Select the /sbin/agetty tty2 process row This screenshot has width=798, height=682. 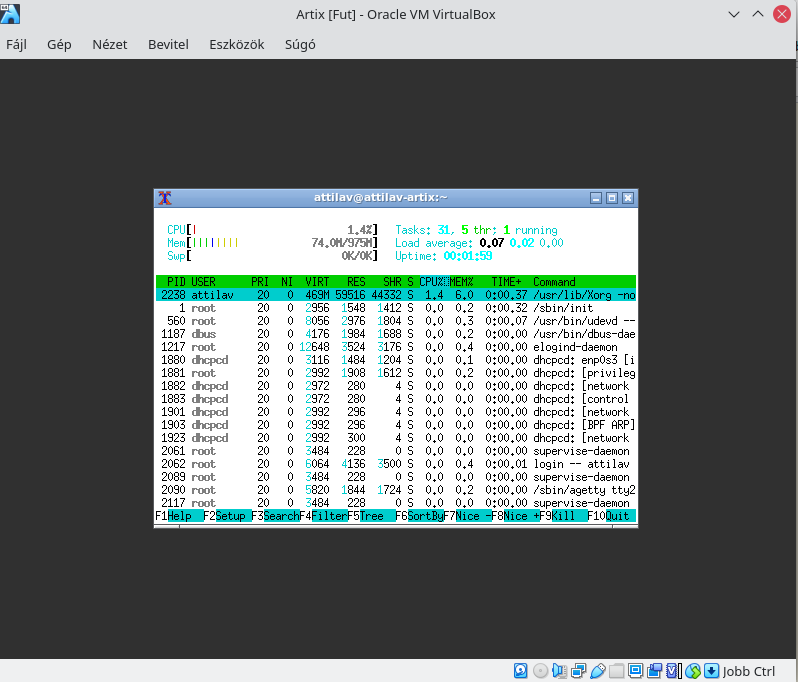pyautogui.click(x=396, y=490)
